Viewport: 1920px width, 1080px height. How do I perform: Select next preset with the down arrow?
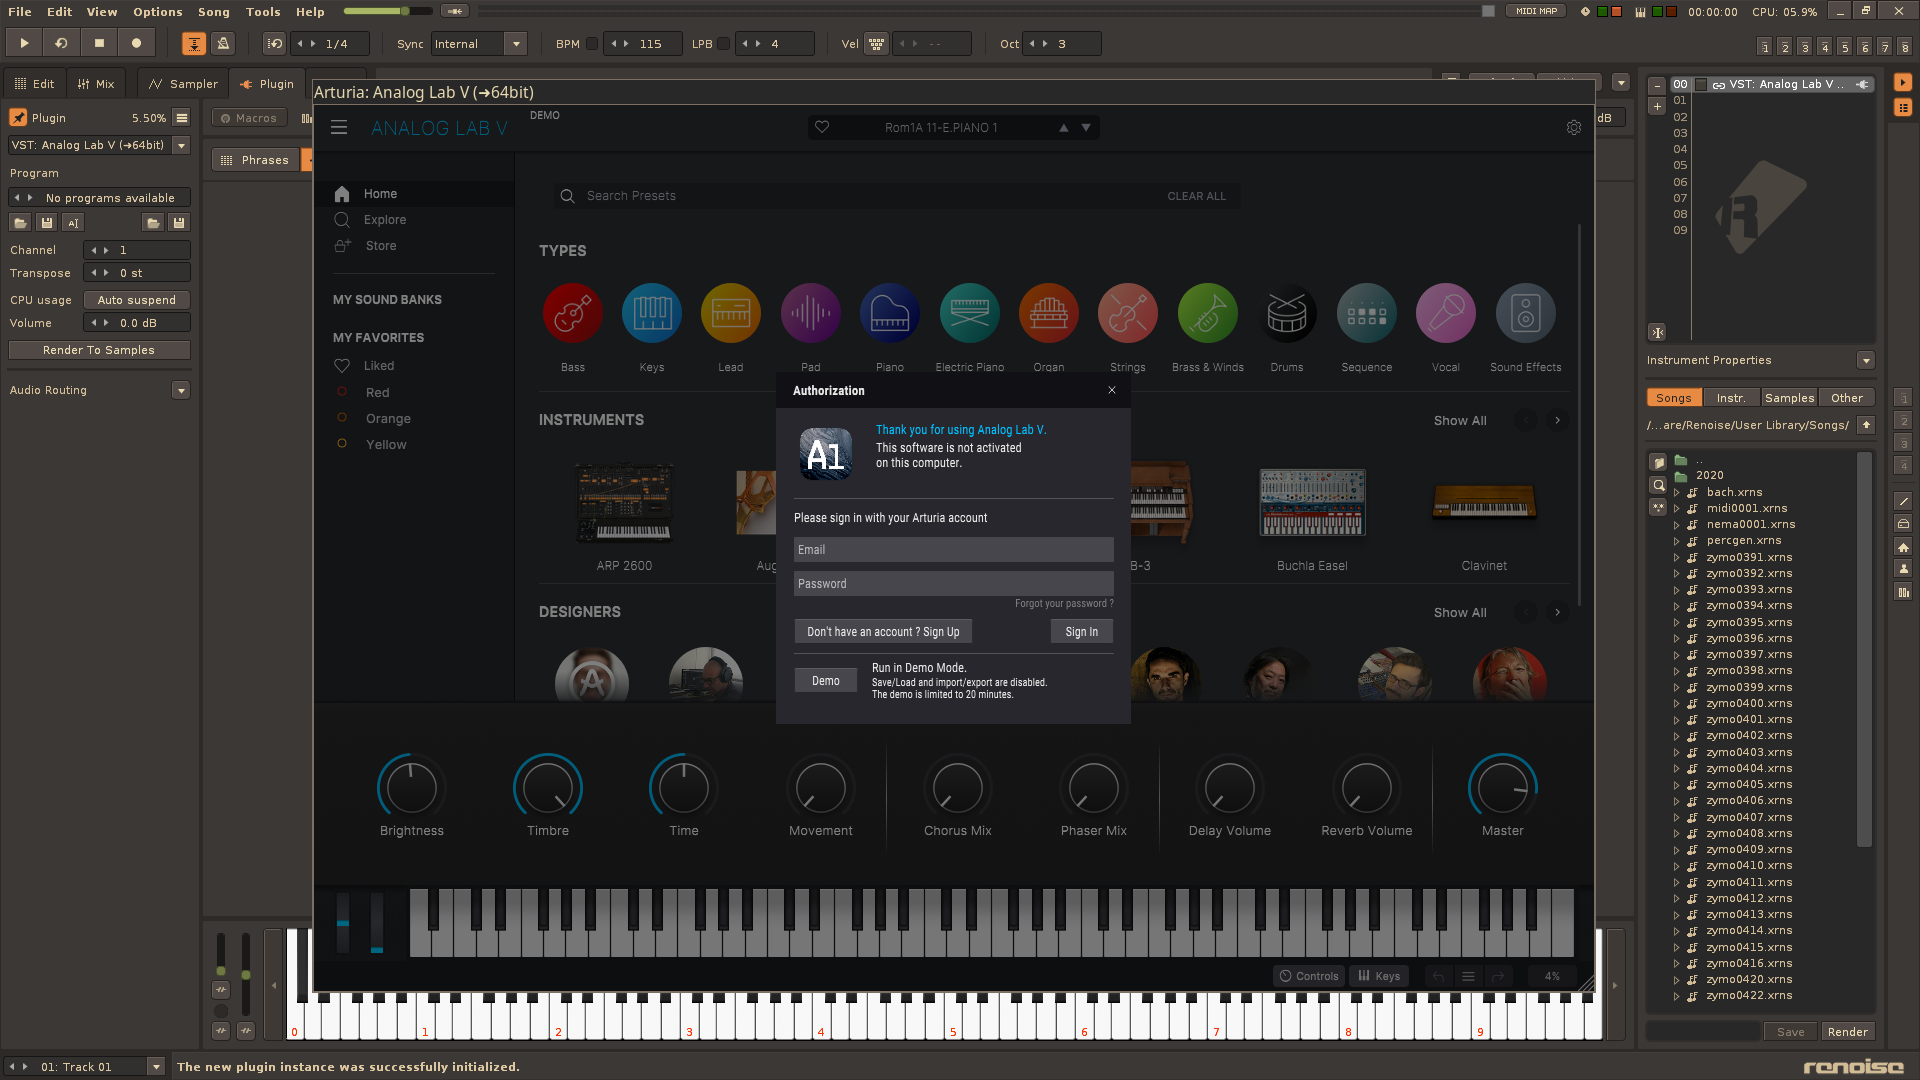(x=1086, y=128)
